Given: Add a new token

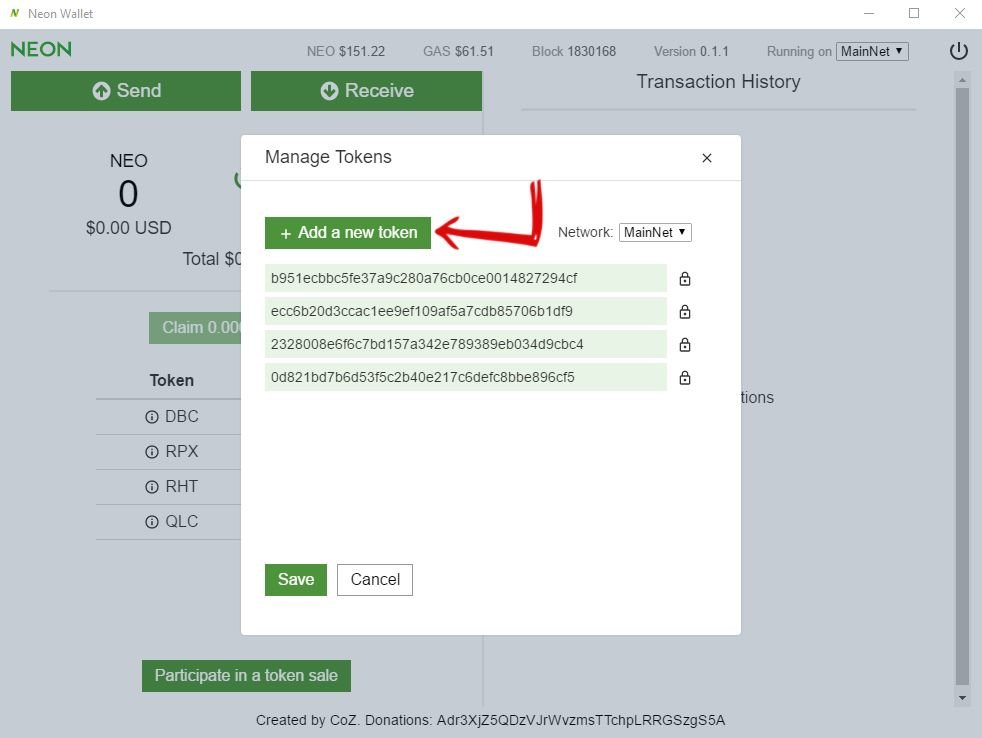Looking at the screenshot, I should tap(348, 233).
